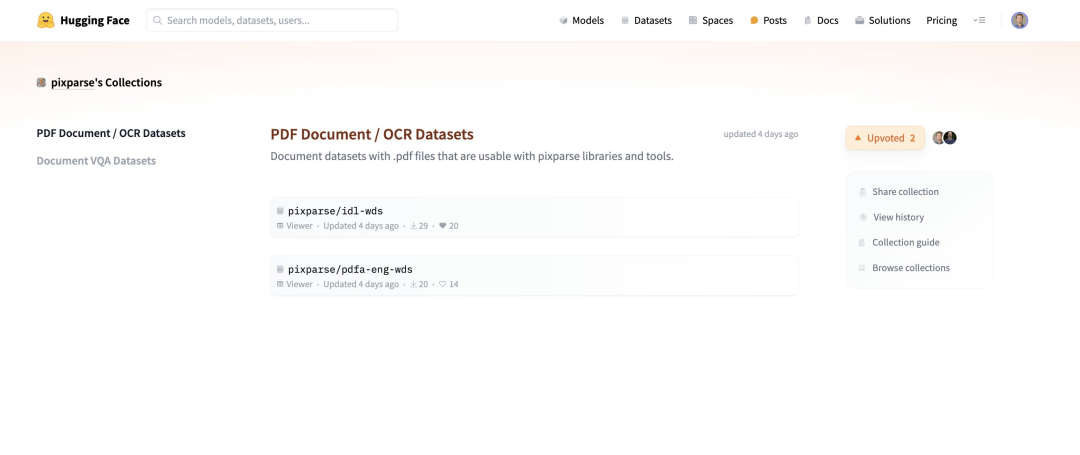Click the Hugging Face home text
The image size is (1080, 455).
(94, 21)
